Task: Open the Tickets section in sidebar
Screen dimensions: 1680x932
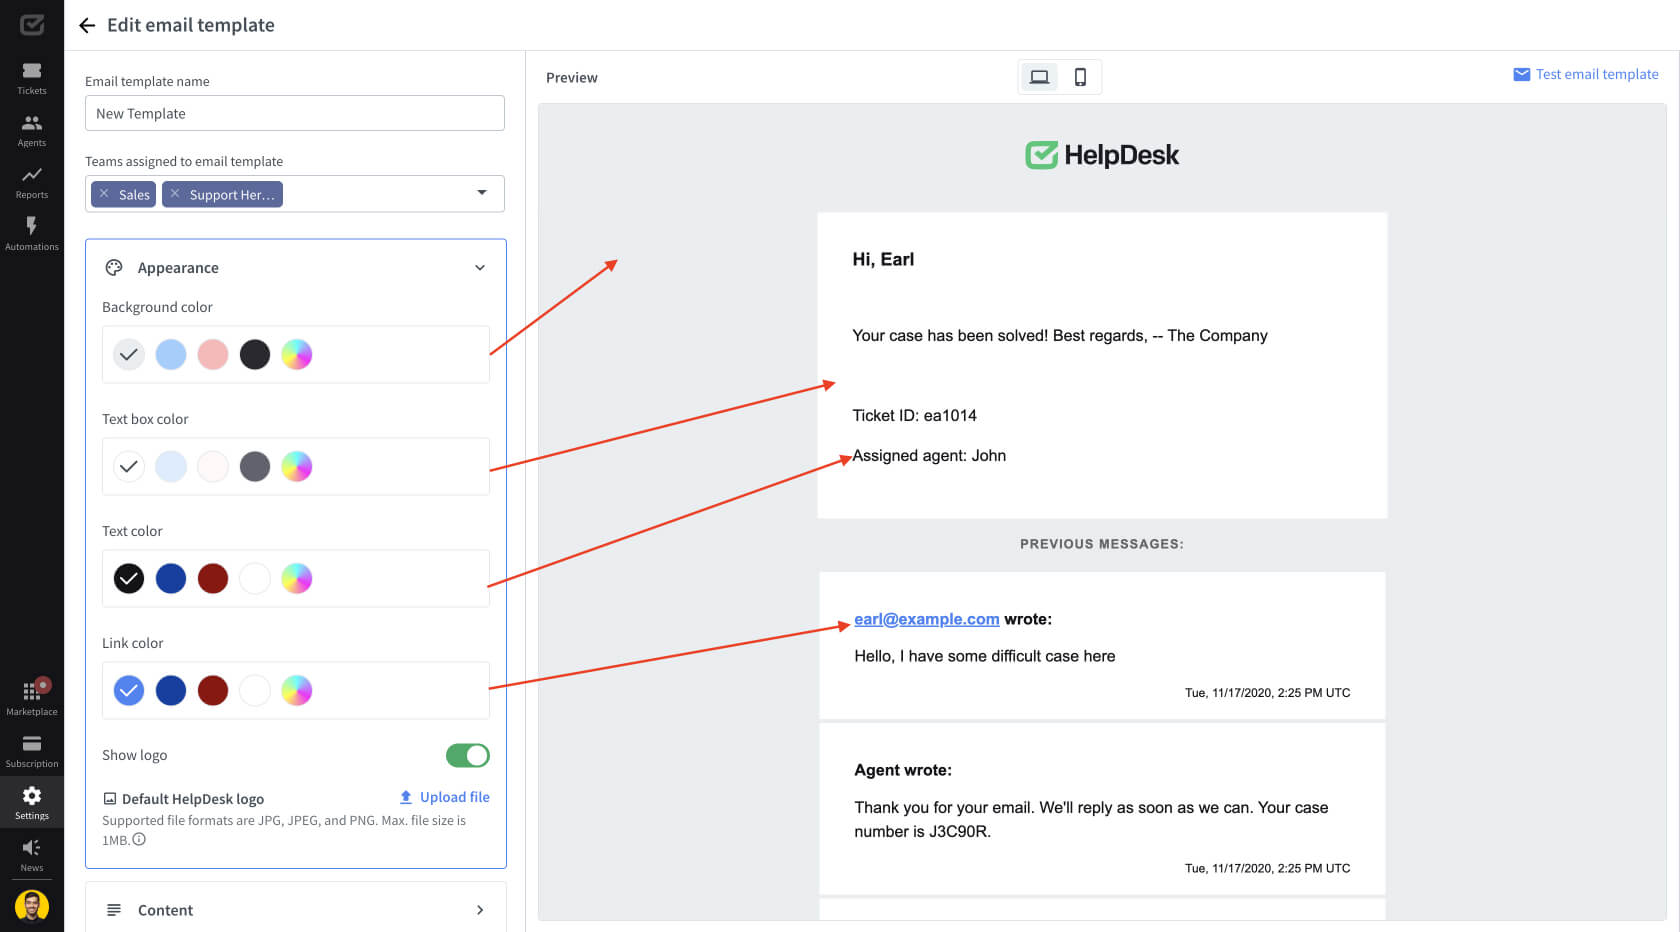Action: click(x=32, y=78)
